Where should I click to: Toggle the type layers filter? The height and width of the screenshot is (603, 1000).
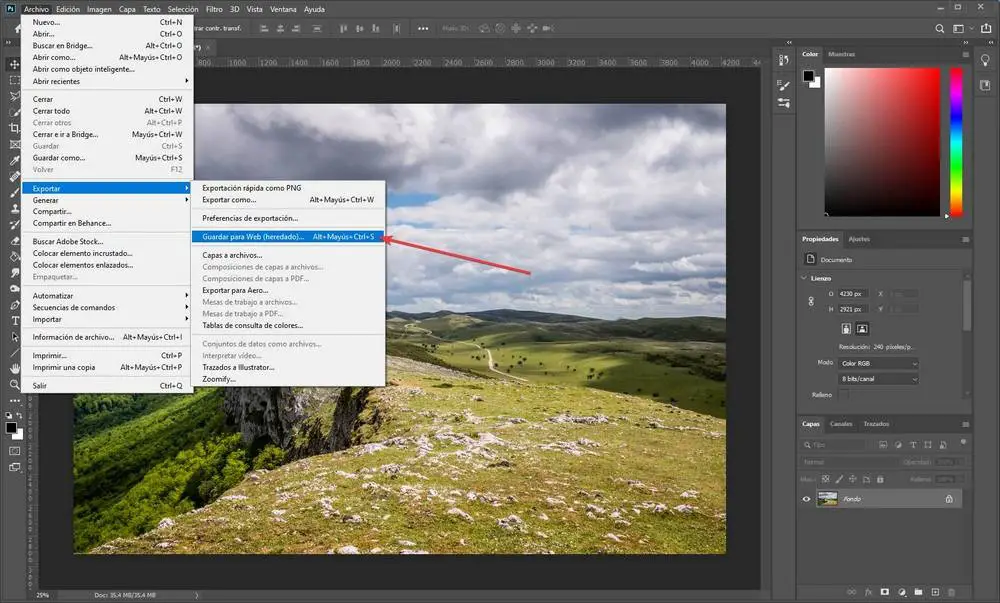tap(913, 445)
